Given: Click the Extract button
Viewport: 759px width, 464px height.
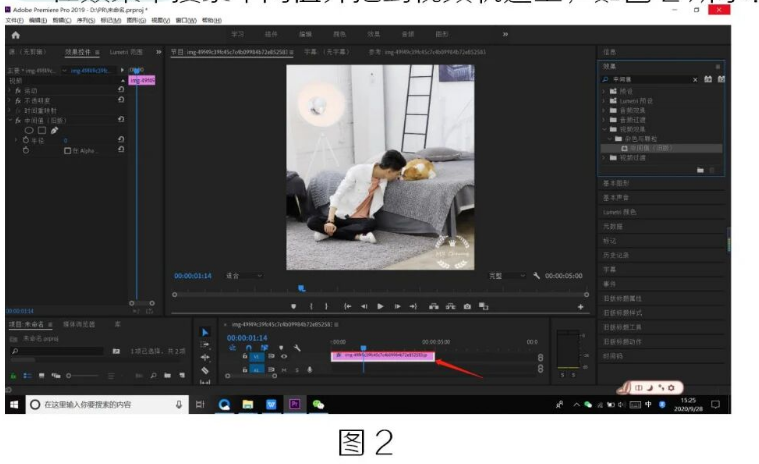Looking at the screenshot, I should [x=451, y=306].
